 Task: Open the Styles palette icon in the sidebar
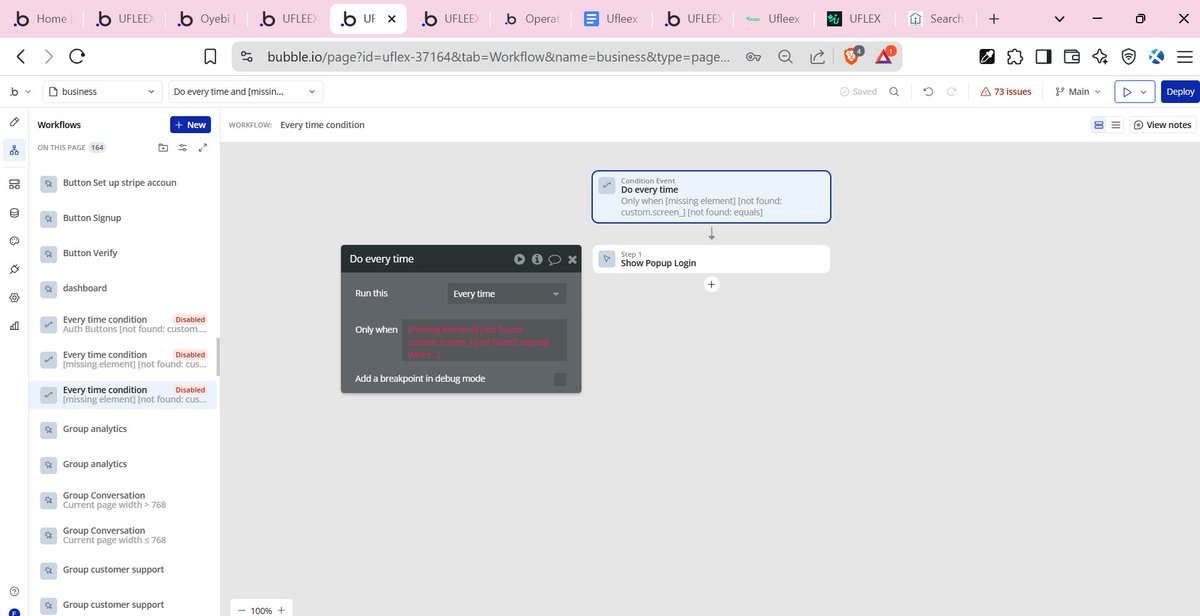click(x=14, y=240)
